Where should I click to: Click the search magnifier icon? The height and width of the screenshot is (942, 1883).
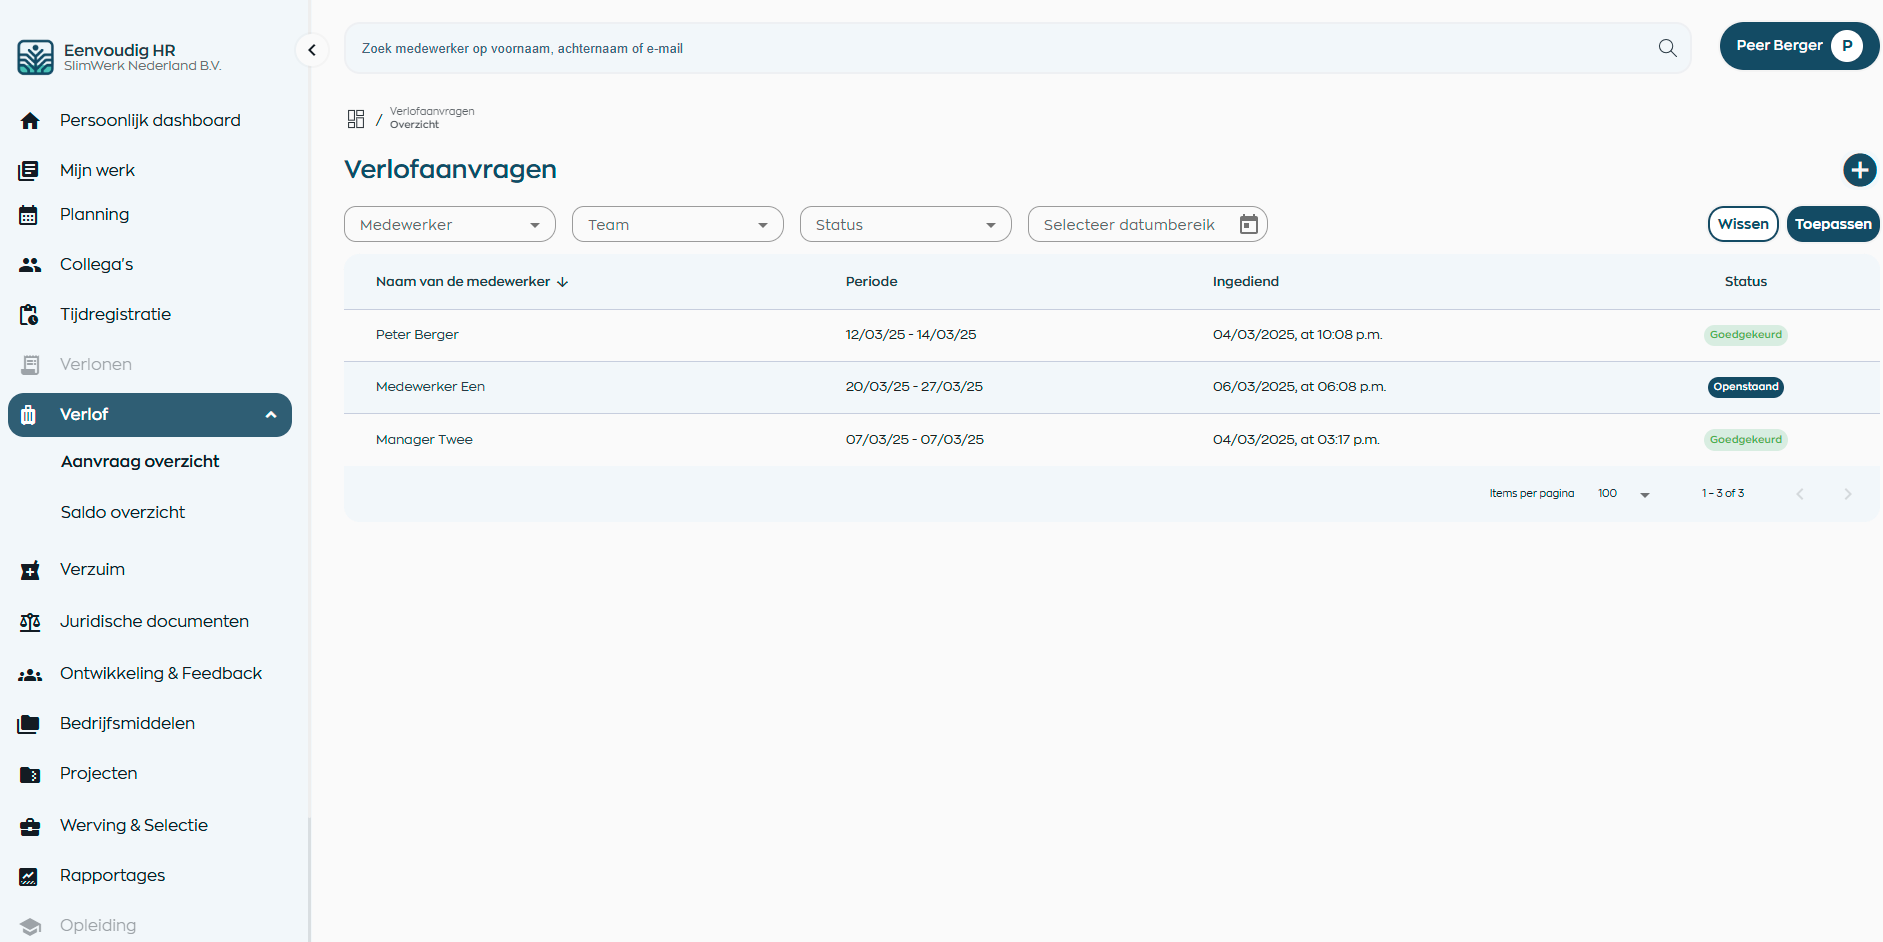click(x=1667, y=48)
